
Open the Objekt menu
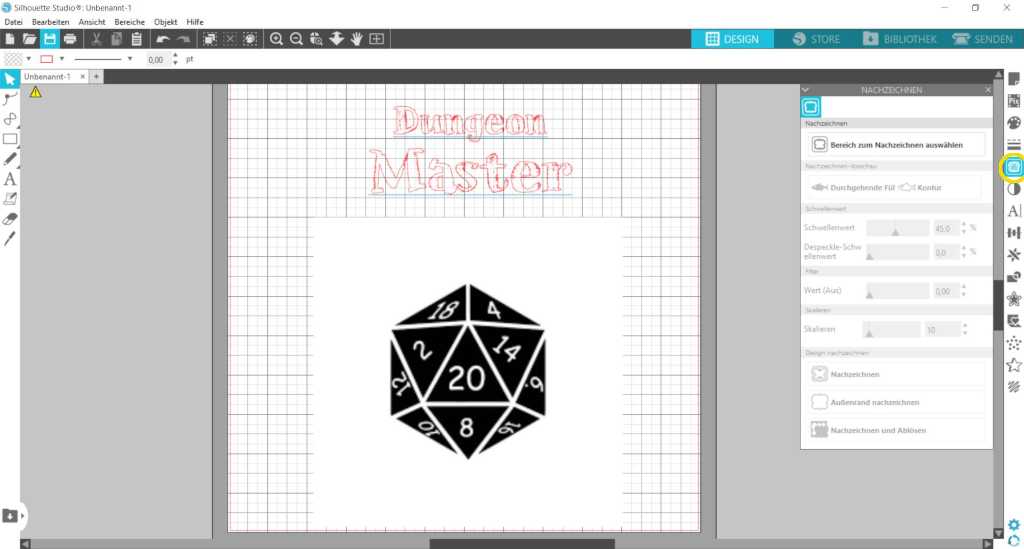165,22
